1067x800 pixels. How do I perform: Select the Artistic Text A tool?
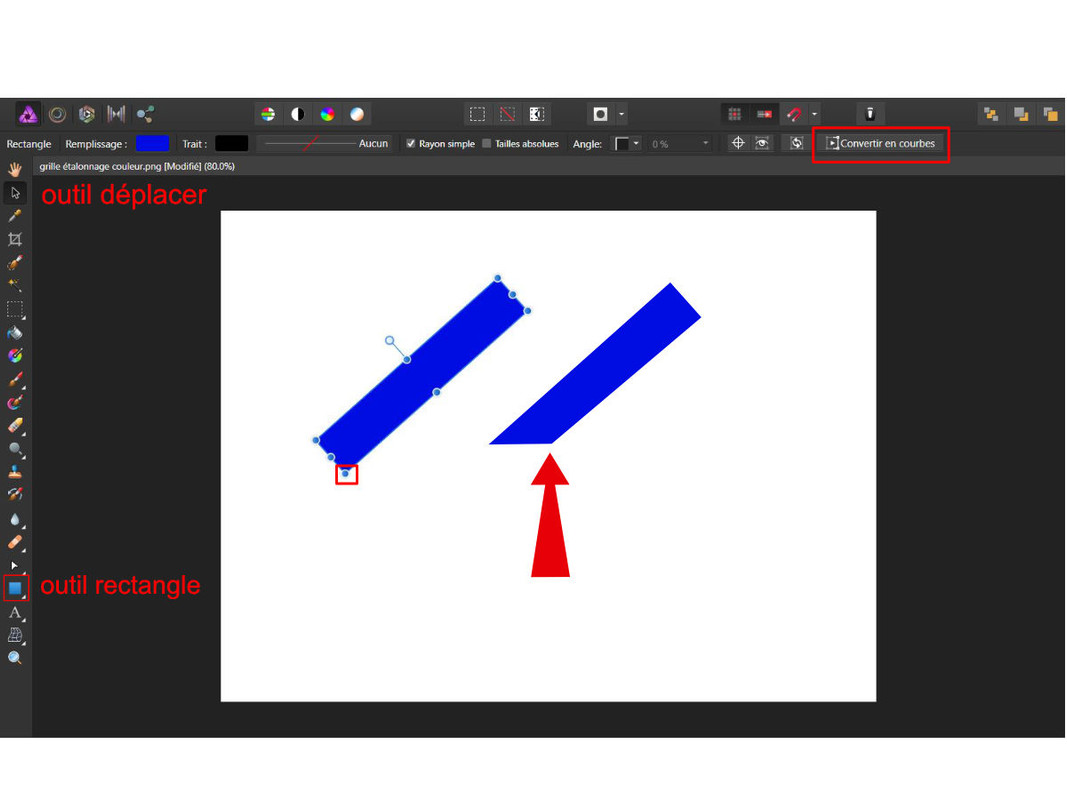[15, 613]
